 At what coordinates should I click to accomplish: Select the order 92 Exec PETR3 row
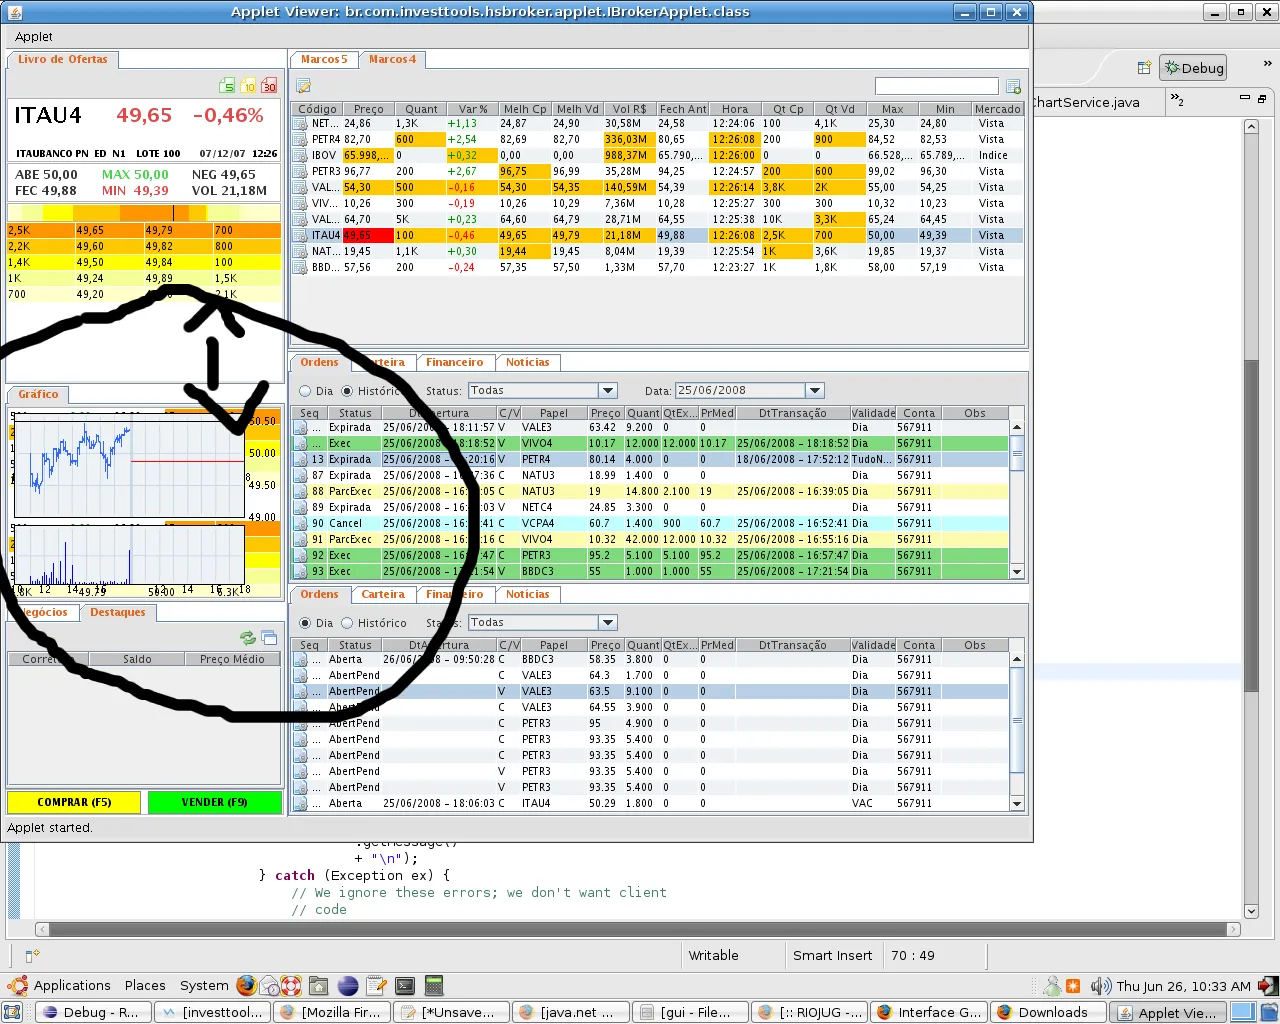tap(650, 555)
